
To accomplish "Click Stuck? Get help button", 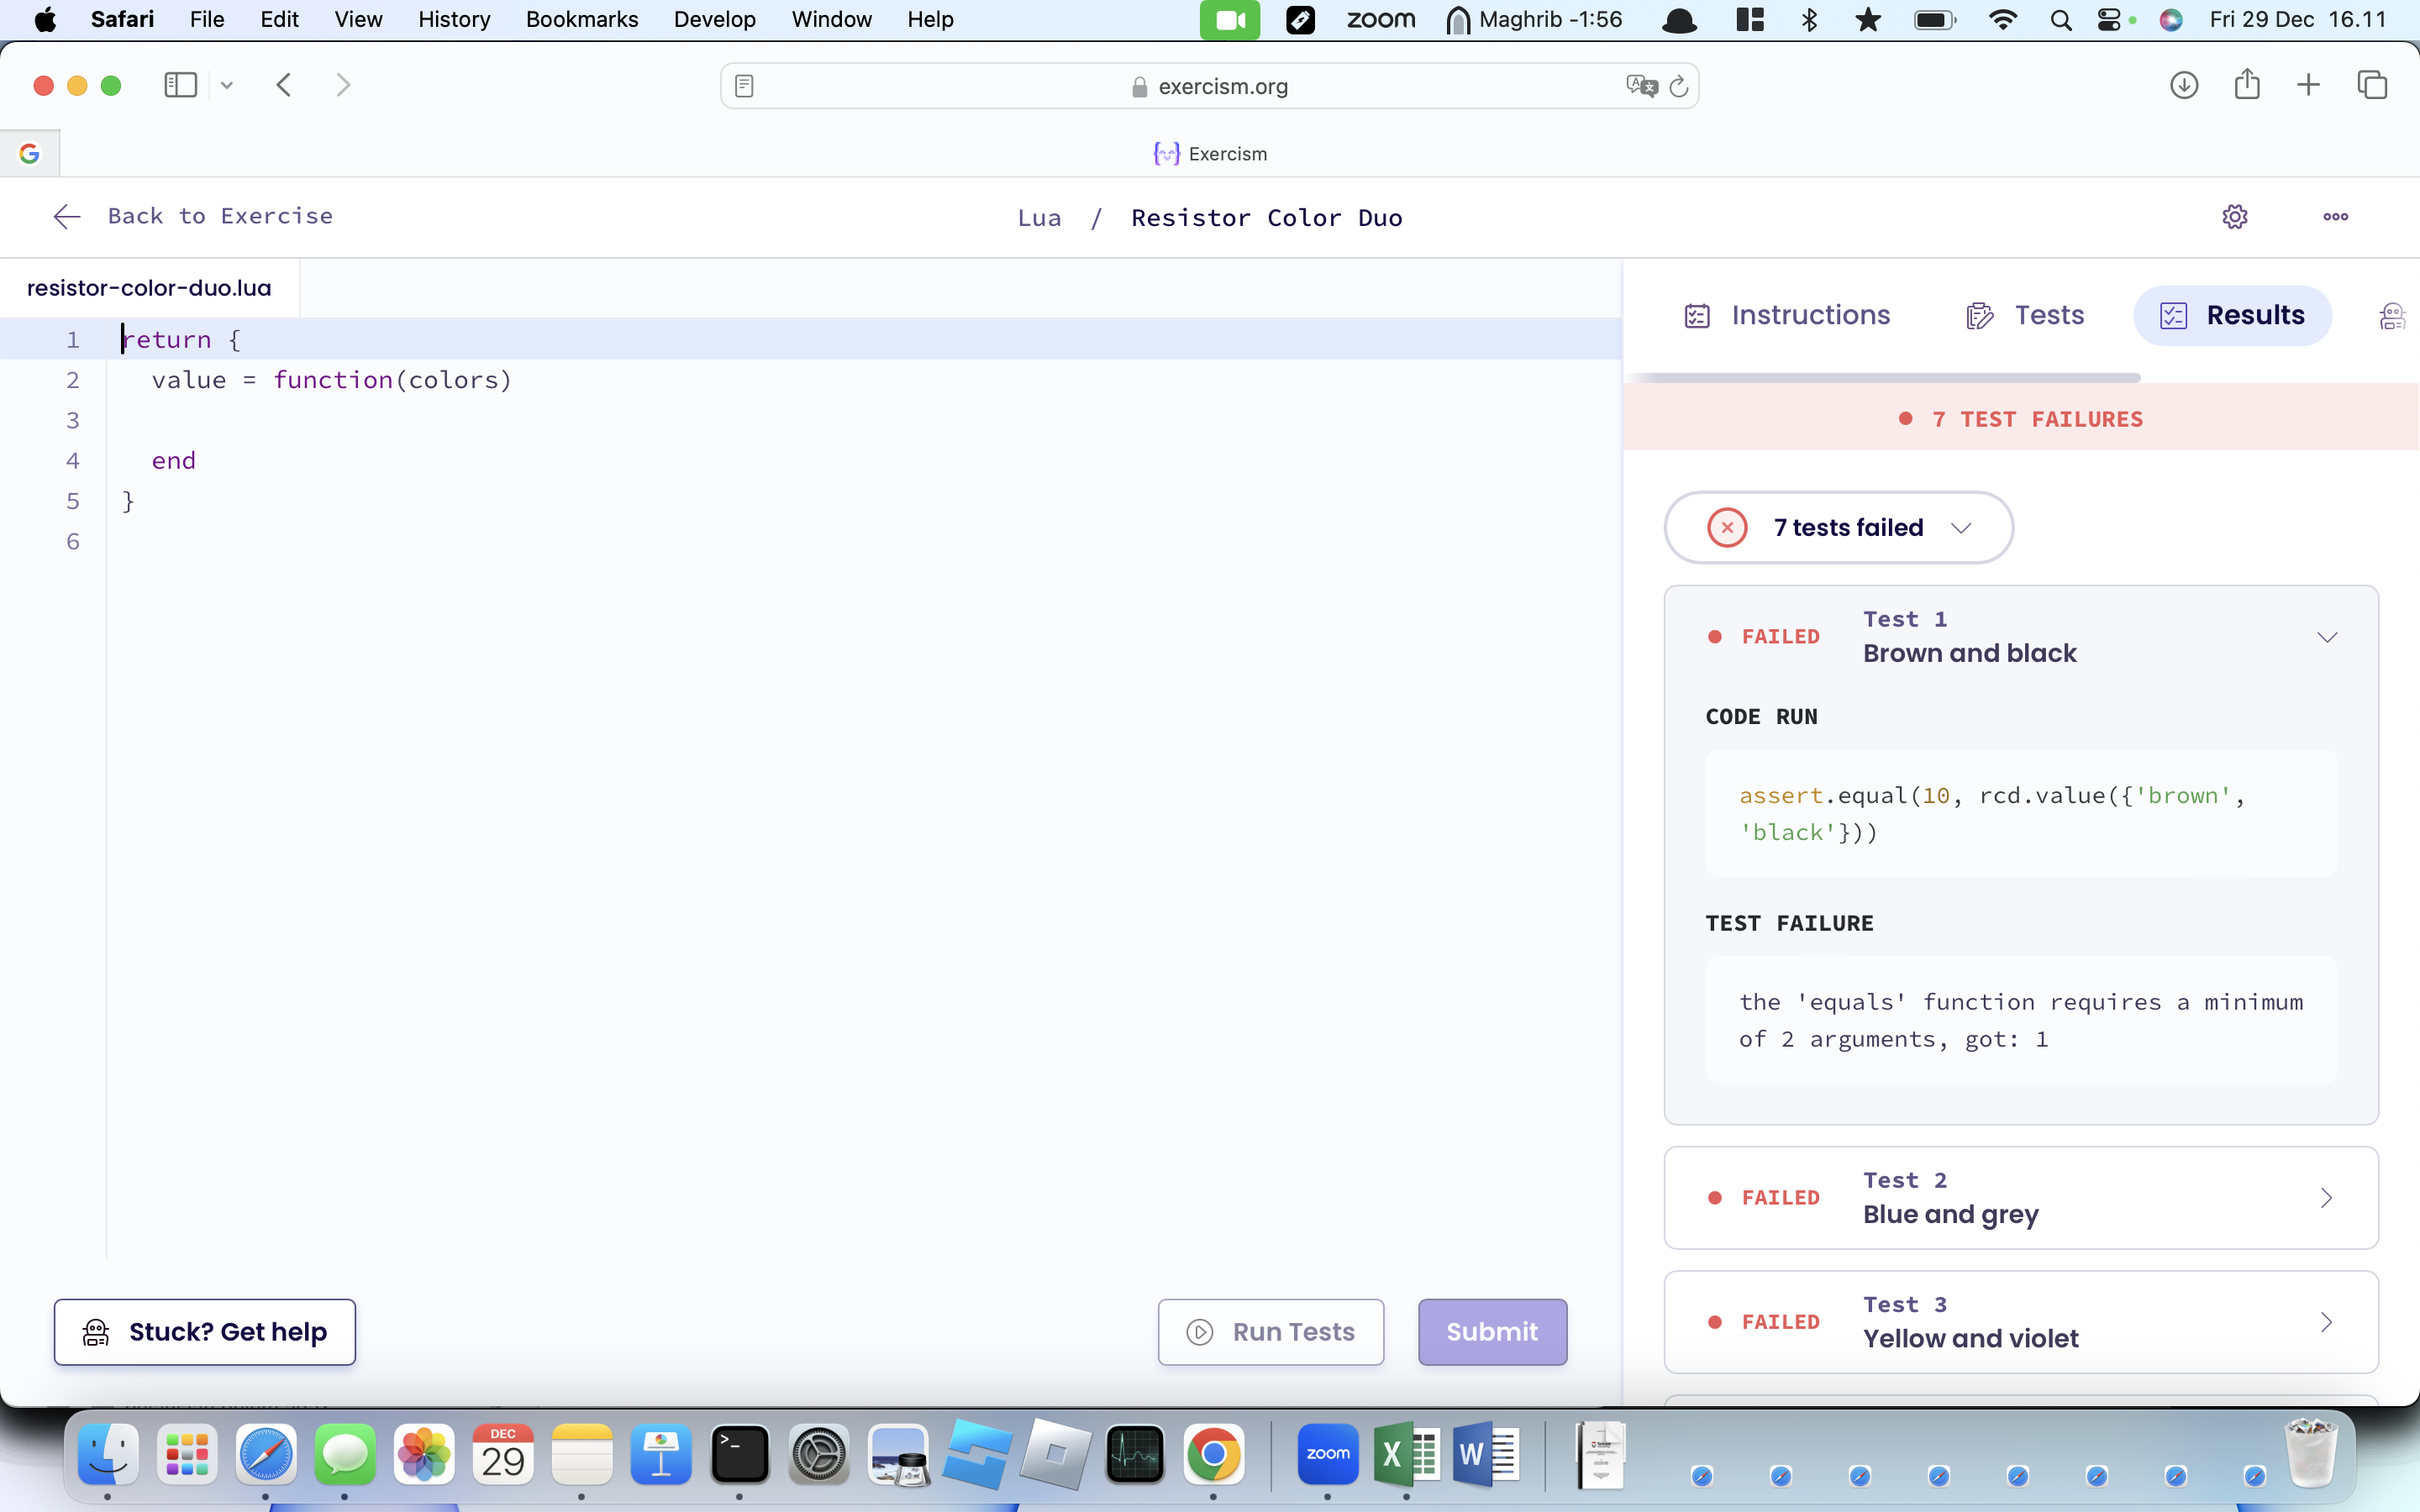I will point(205,1332).
